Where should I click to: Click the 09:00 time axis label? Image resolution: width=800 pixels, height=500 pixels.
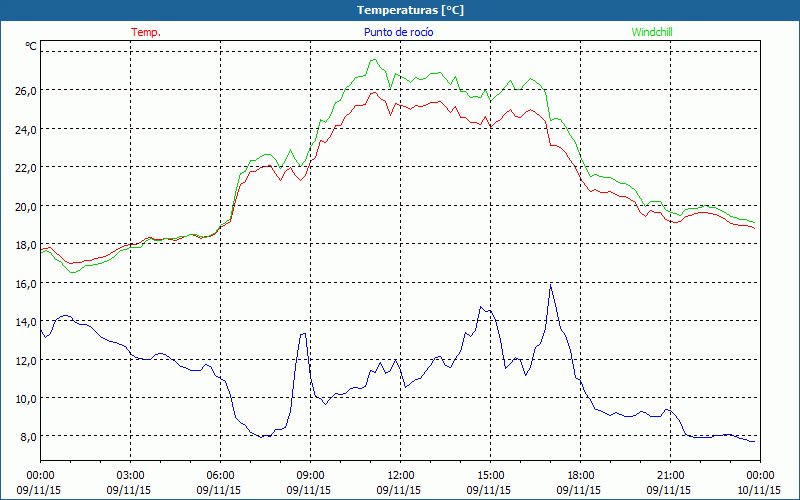point(310,476)
